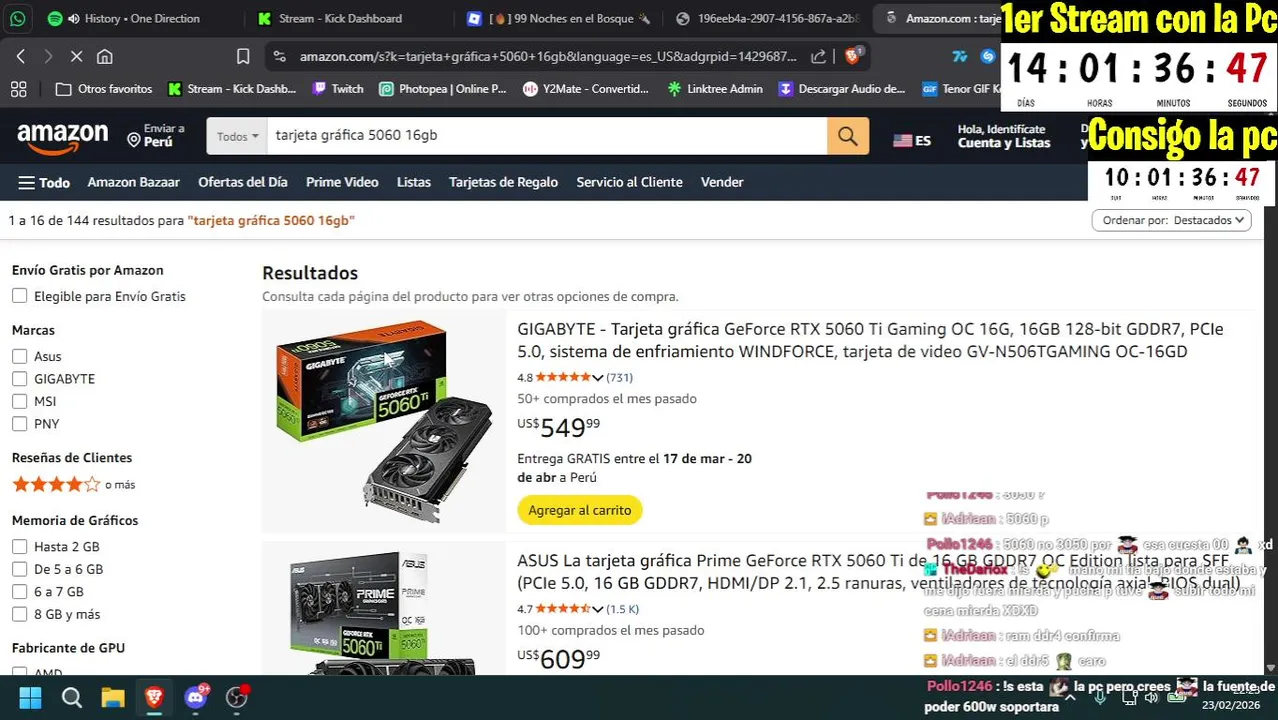Open the Amazon logo home link
This screenshot has height=720, width=1278.
click(x=62, y=137)
